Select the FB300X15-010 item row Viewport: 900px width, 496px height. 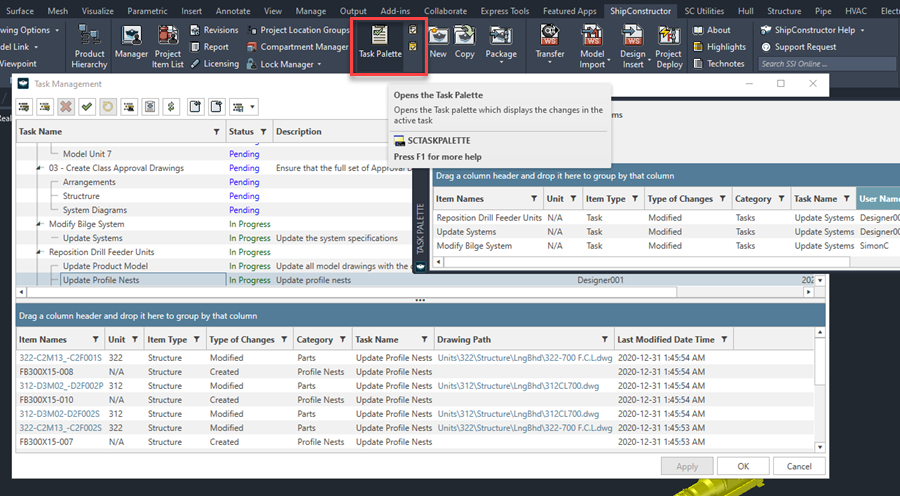tap(415, 400)
